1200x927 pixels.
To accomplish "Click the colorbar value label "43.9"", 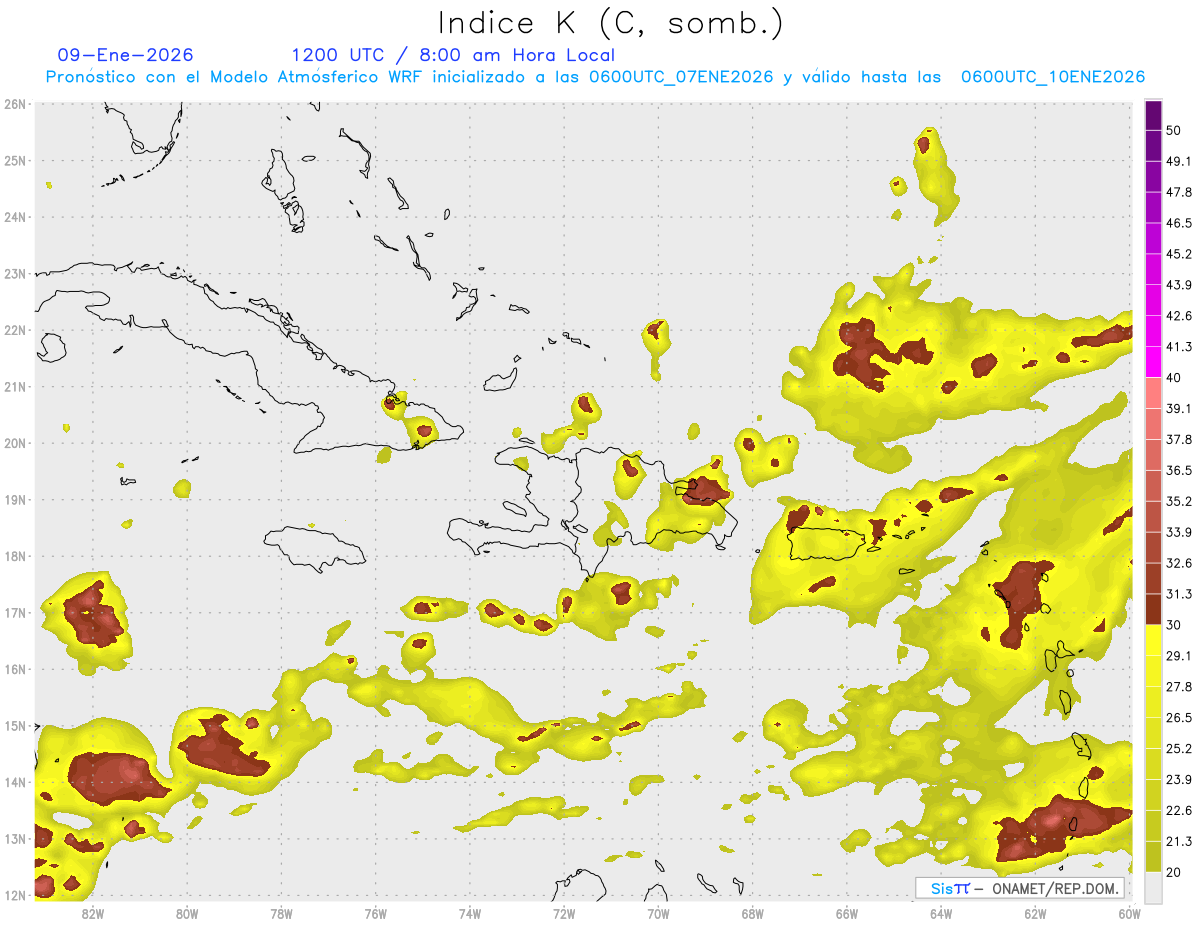I will tap(1178, 285).
